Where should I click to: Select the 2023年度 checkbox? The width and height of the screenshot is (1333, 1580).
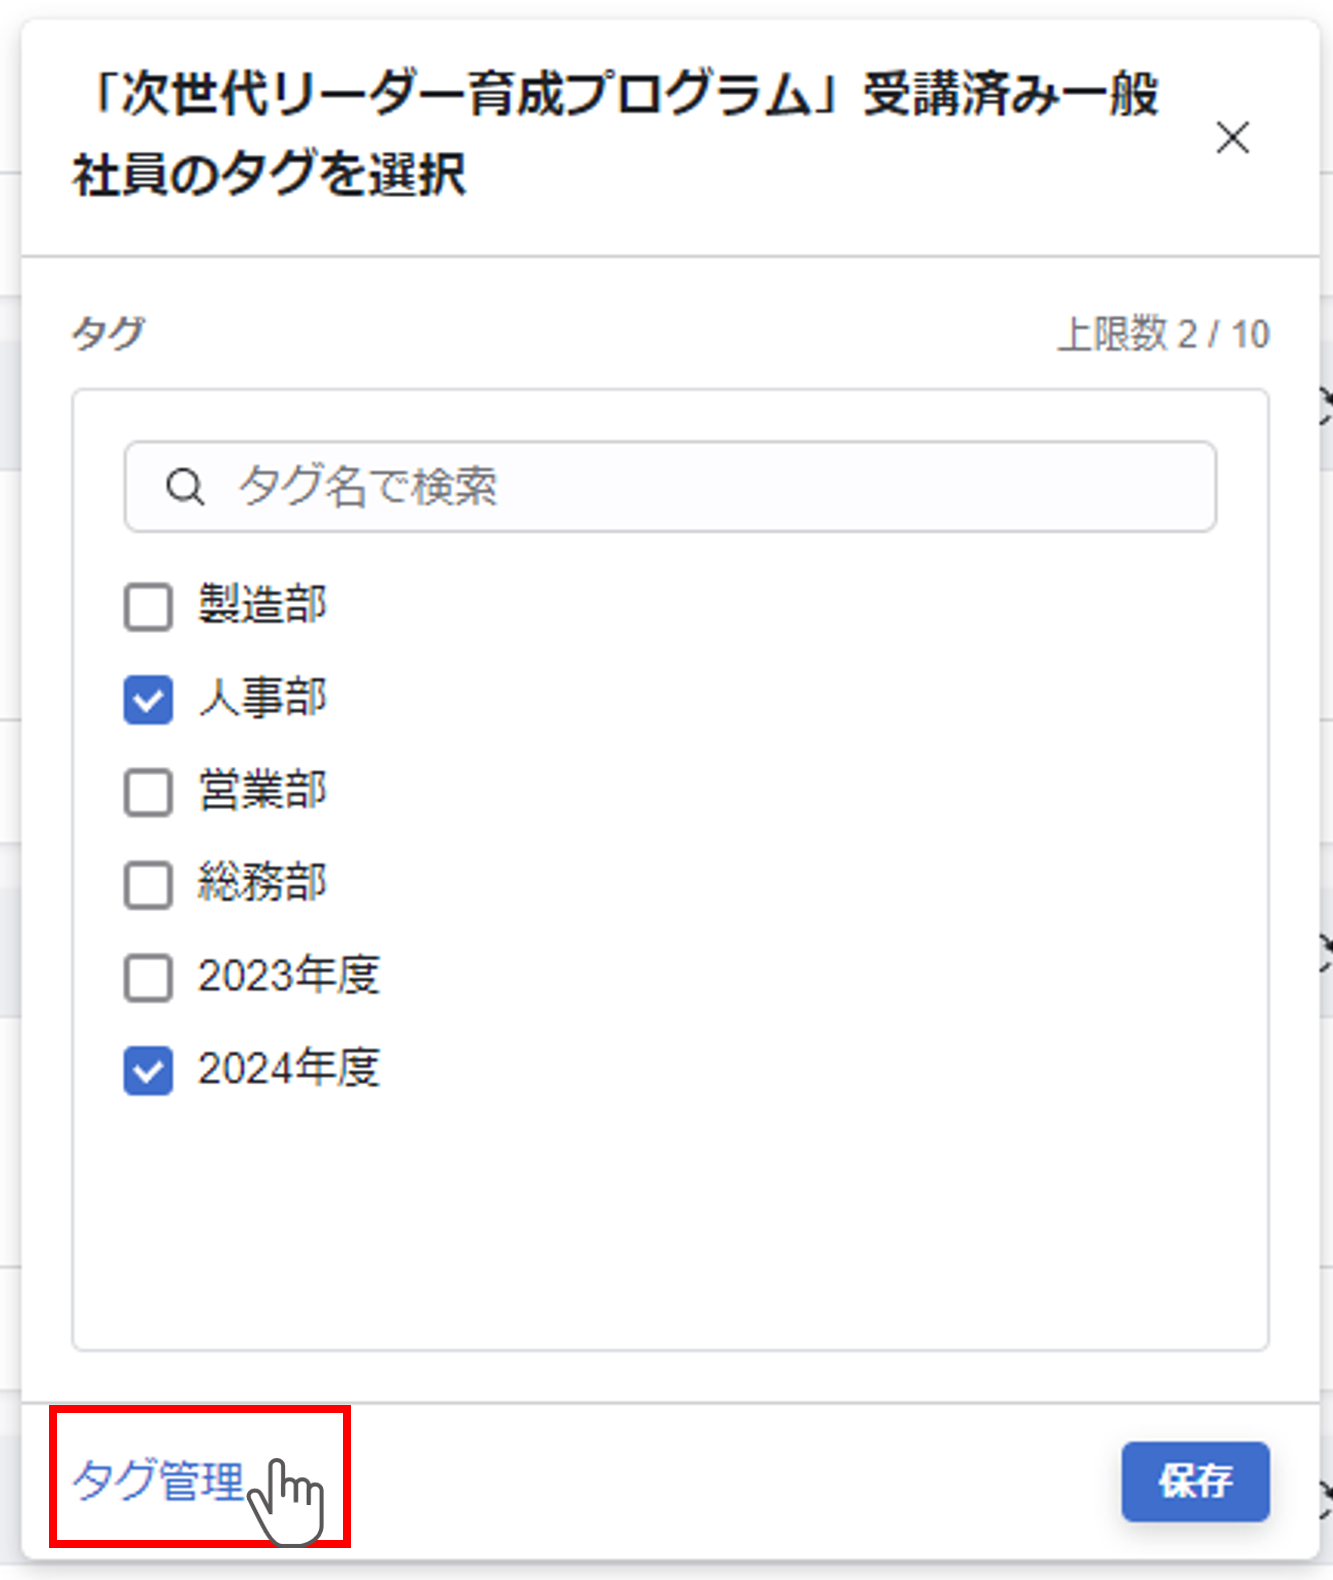pos(148,977)
